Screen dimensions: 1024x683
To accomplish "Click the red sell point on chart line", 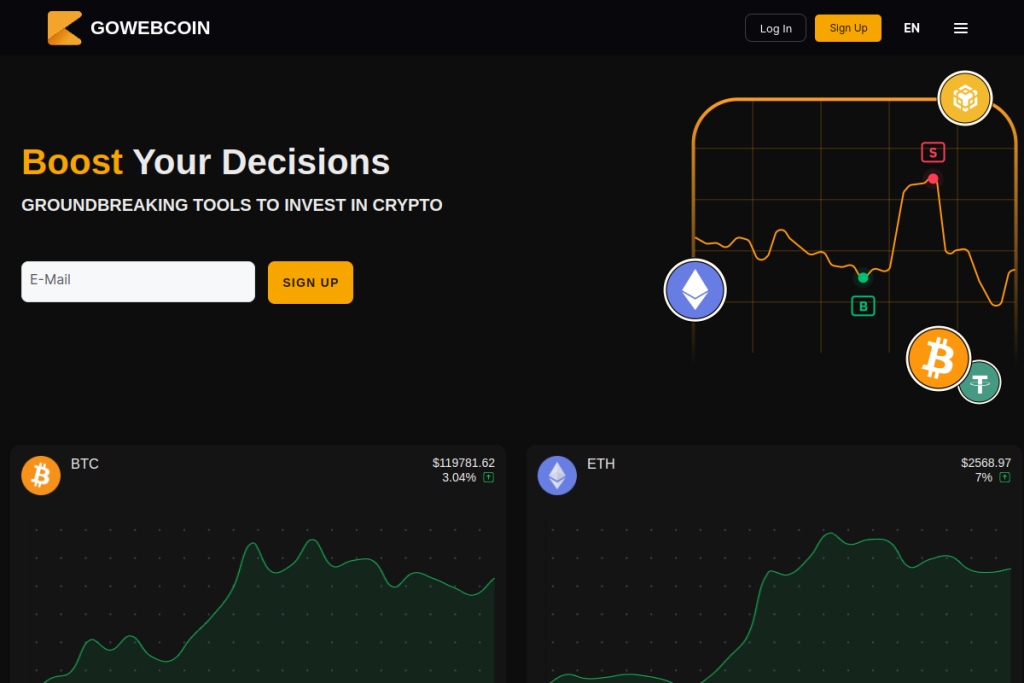I will [x=933, y=179].
